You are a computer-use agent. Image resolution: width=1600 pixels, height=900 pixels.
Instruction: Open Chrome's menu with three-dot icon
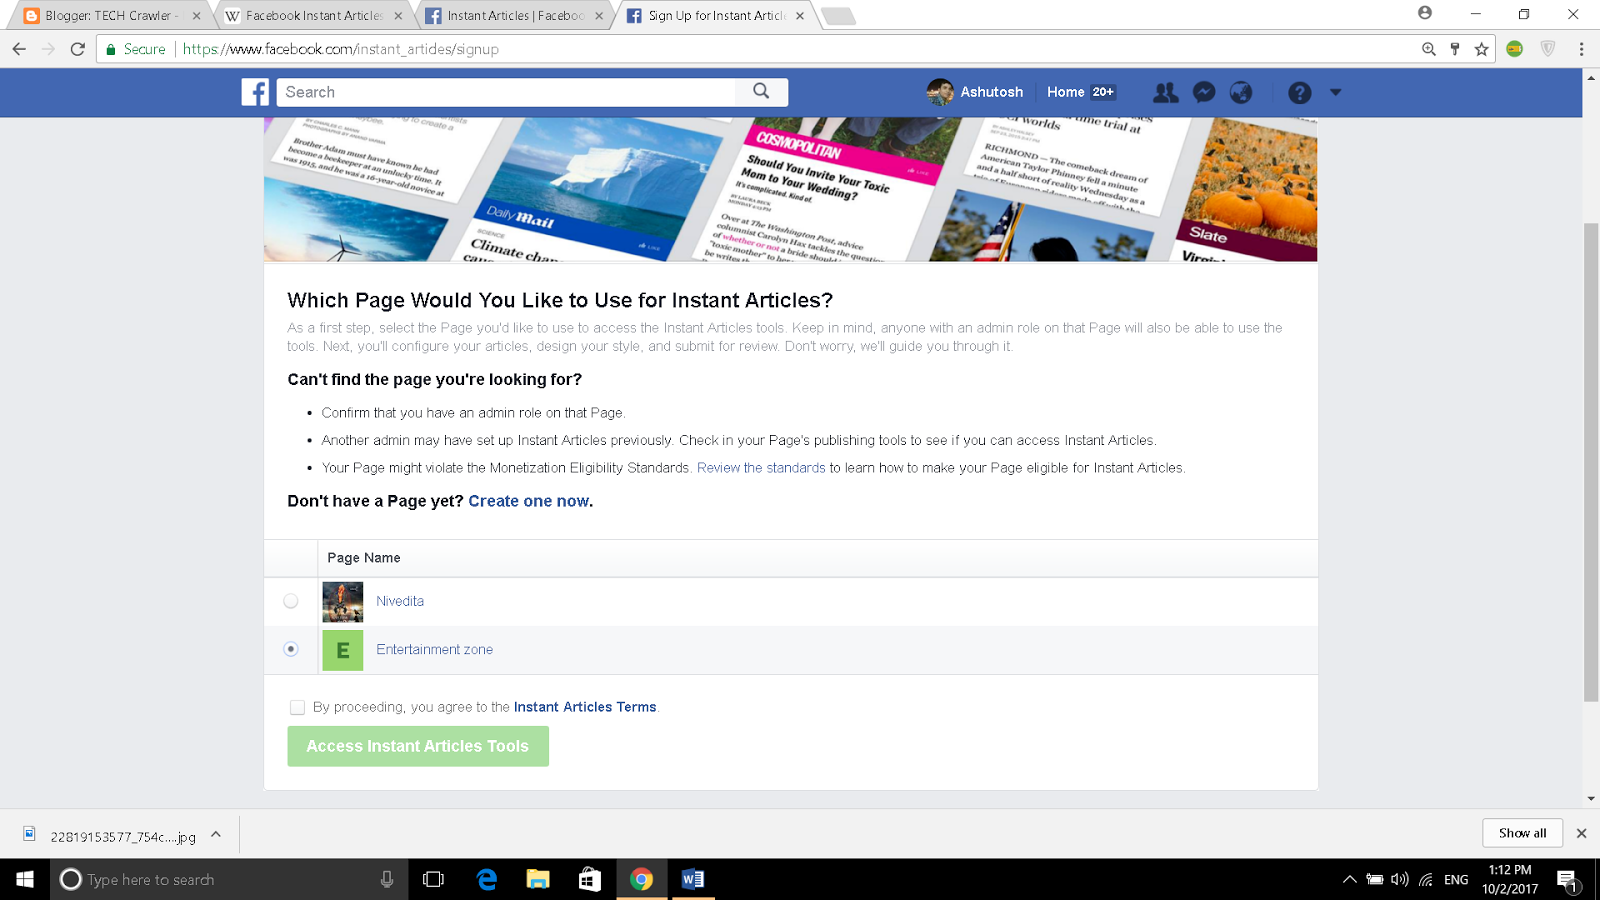[1581, 48]
